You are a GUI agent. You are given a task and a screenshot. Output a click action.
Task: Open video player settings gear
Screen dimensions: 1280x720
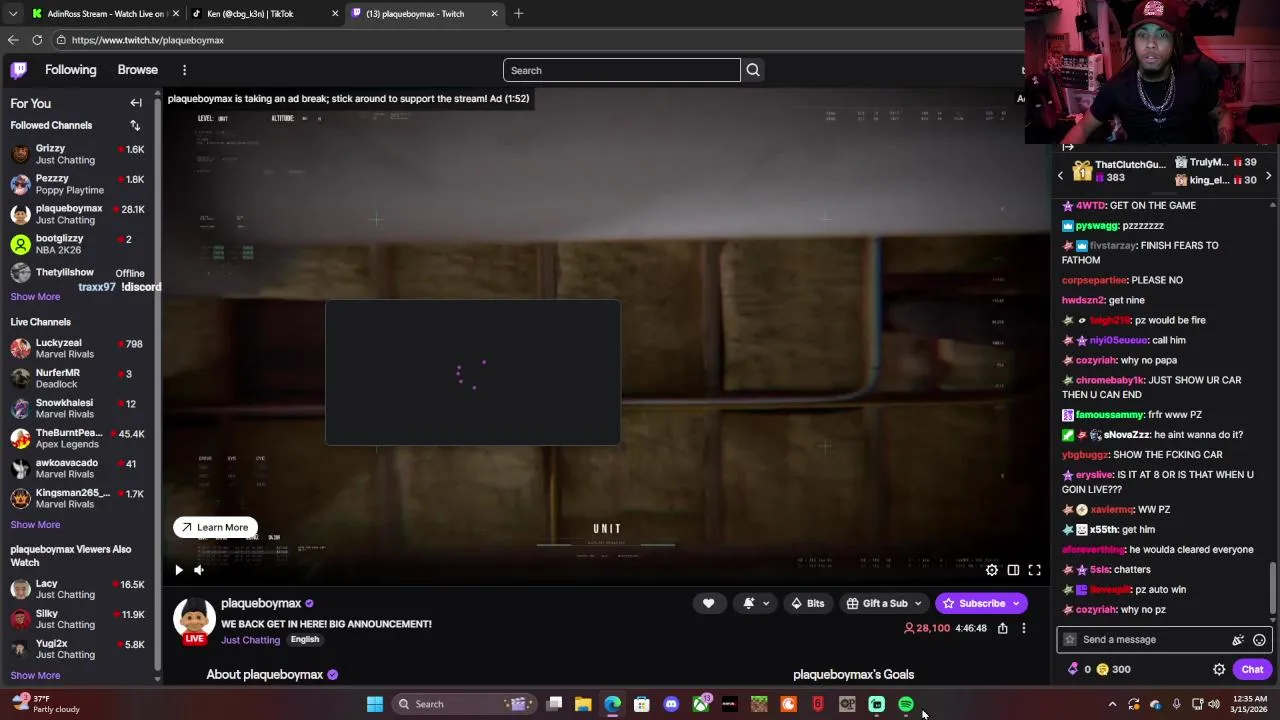click(992, 570)
